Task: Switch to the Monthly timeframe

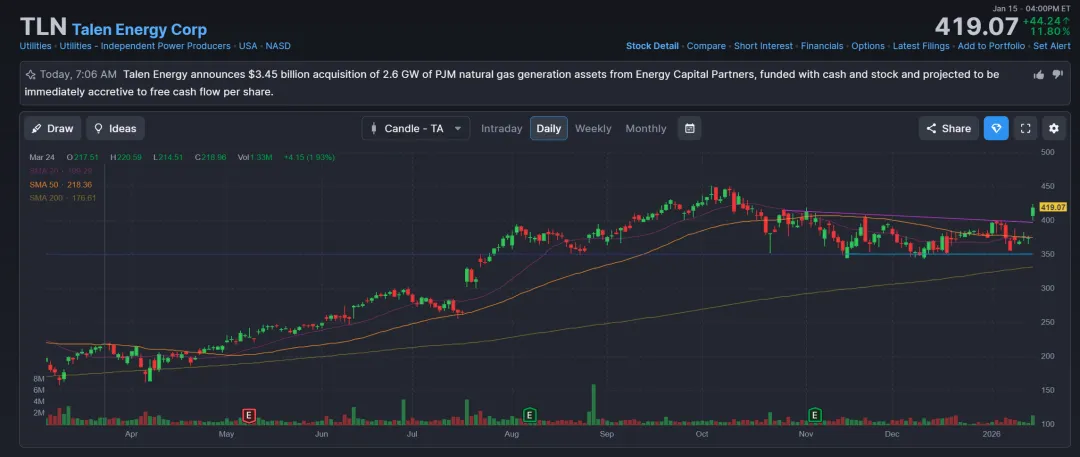Action: (646, 128)
